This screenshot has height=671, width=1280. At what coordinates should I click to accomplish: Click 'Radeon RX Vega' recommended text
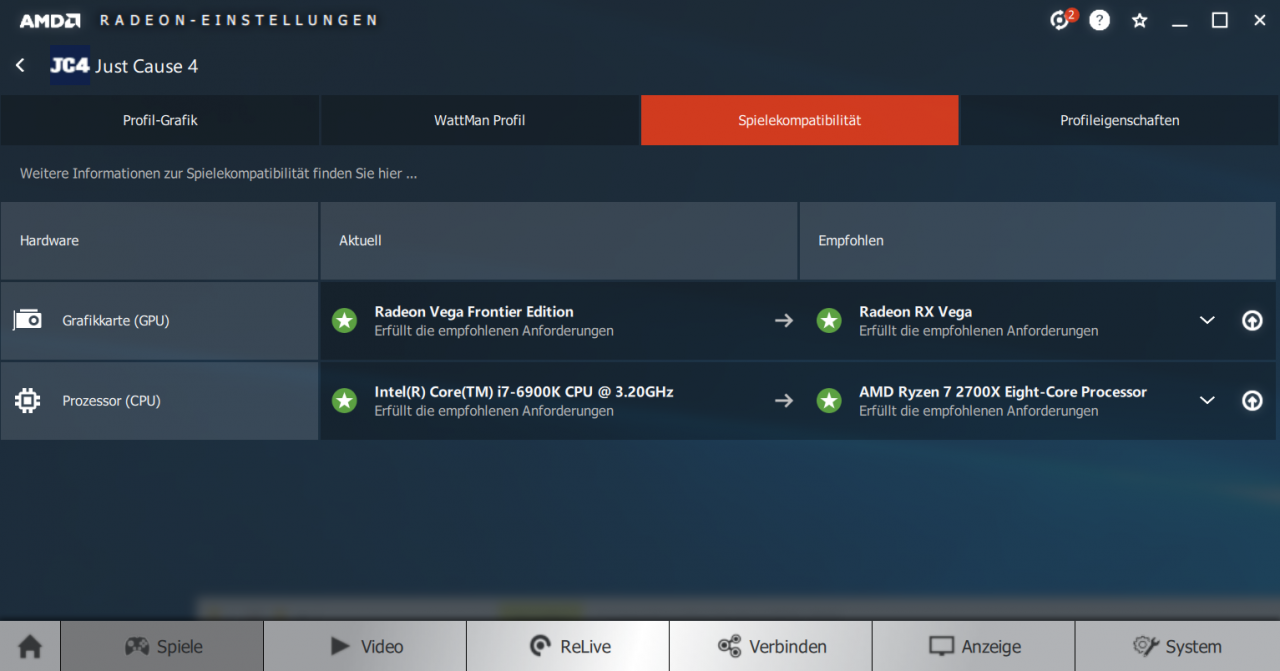point(915,312)
